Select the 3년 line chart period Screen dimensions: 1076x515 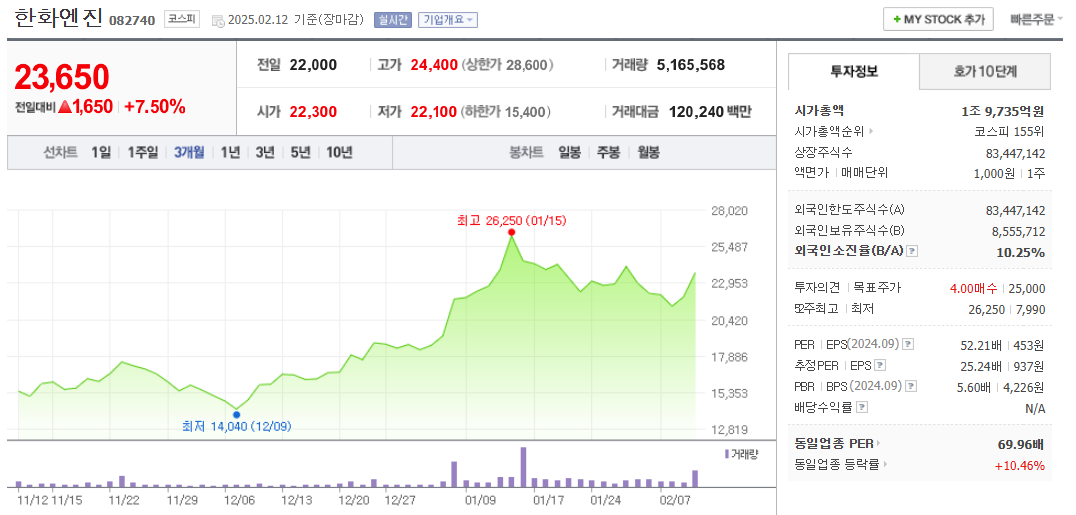click(265, 152)
